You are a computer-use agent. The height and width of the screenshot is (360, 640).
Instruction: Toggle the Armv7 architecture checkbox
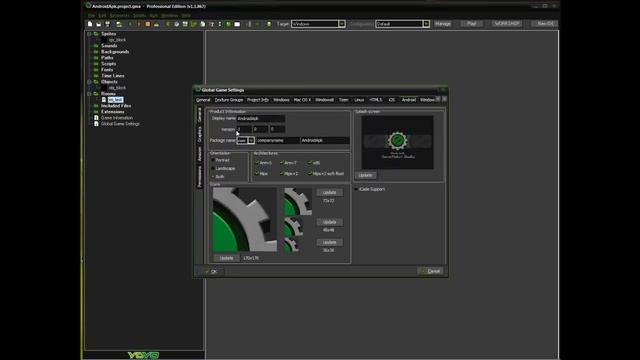(282, 162)
